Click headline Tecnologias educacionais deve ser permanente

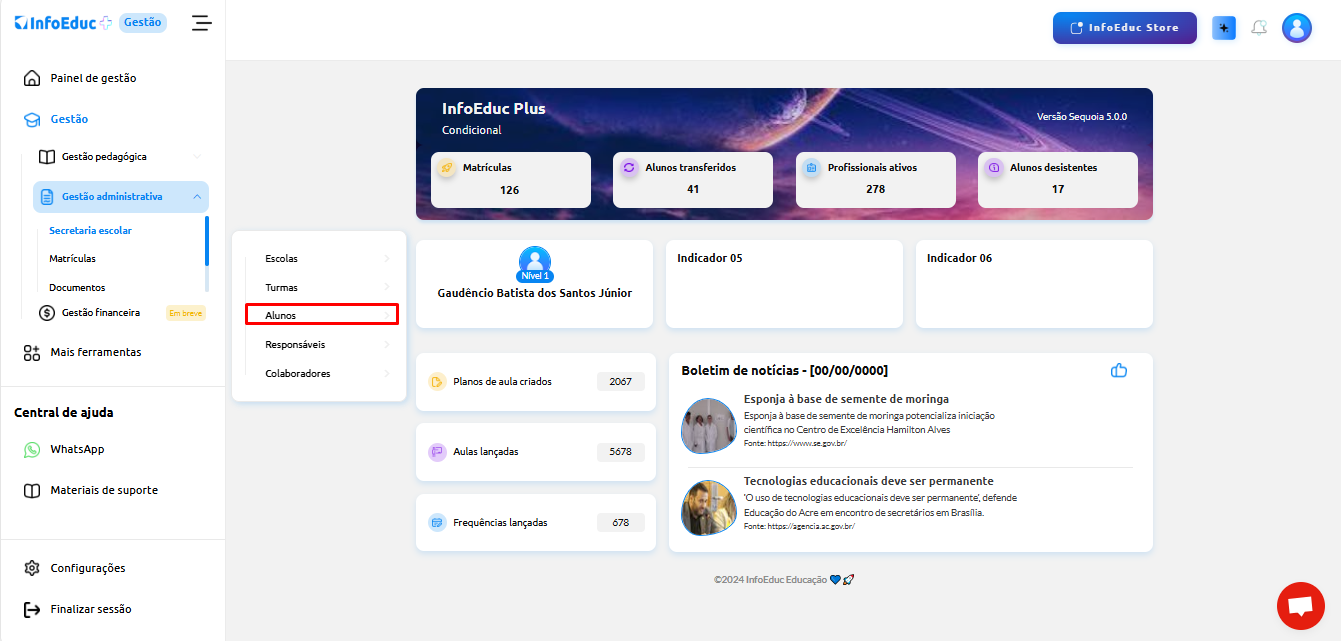coord(869,481)
